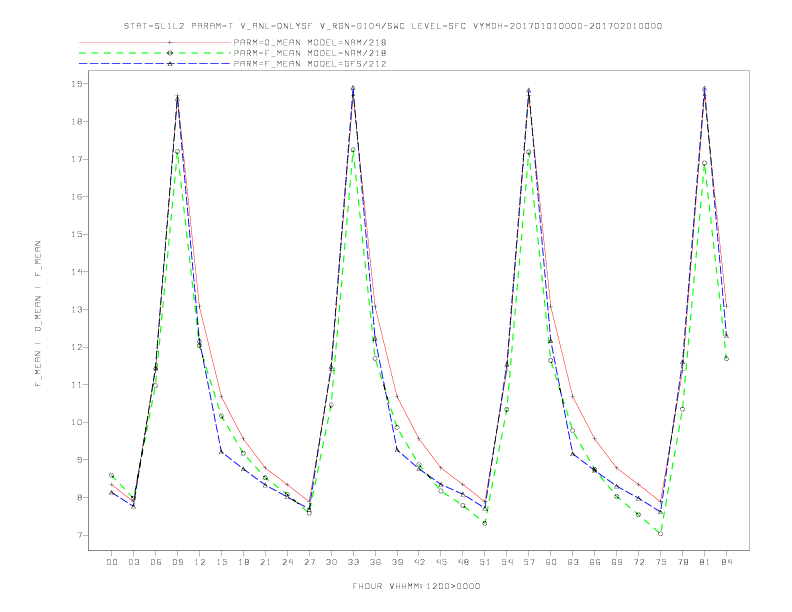Click green circle data point at hour 51
The image size is (792, 612).
(485, 523)
